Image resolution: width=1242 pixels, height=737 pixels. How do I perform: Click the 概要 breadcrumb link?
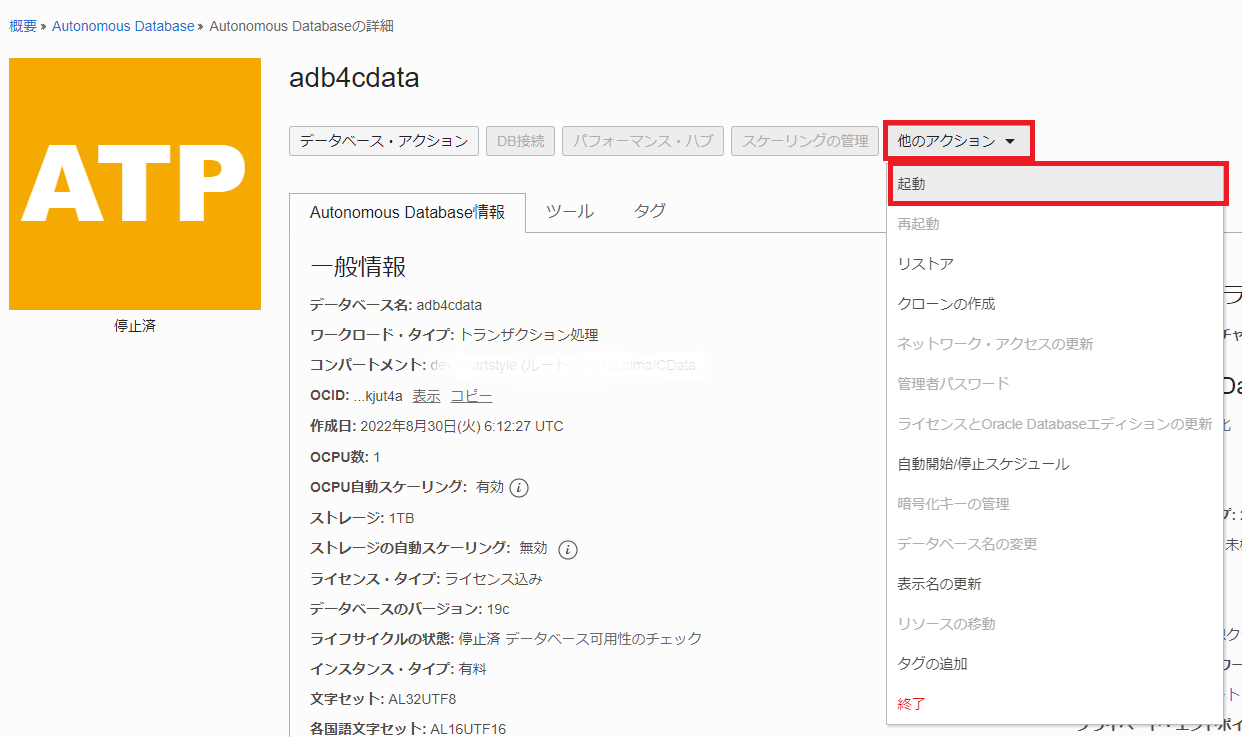coord(23,26)
